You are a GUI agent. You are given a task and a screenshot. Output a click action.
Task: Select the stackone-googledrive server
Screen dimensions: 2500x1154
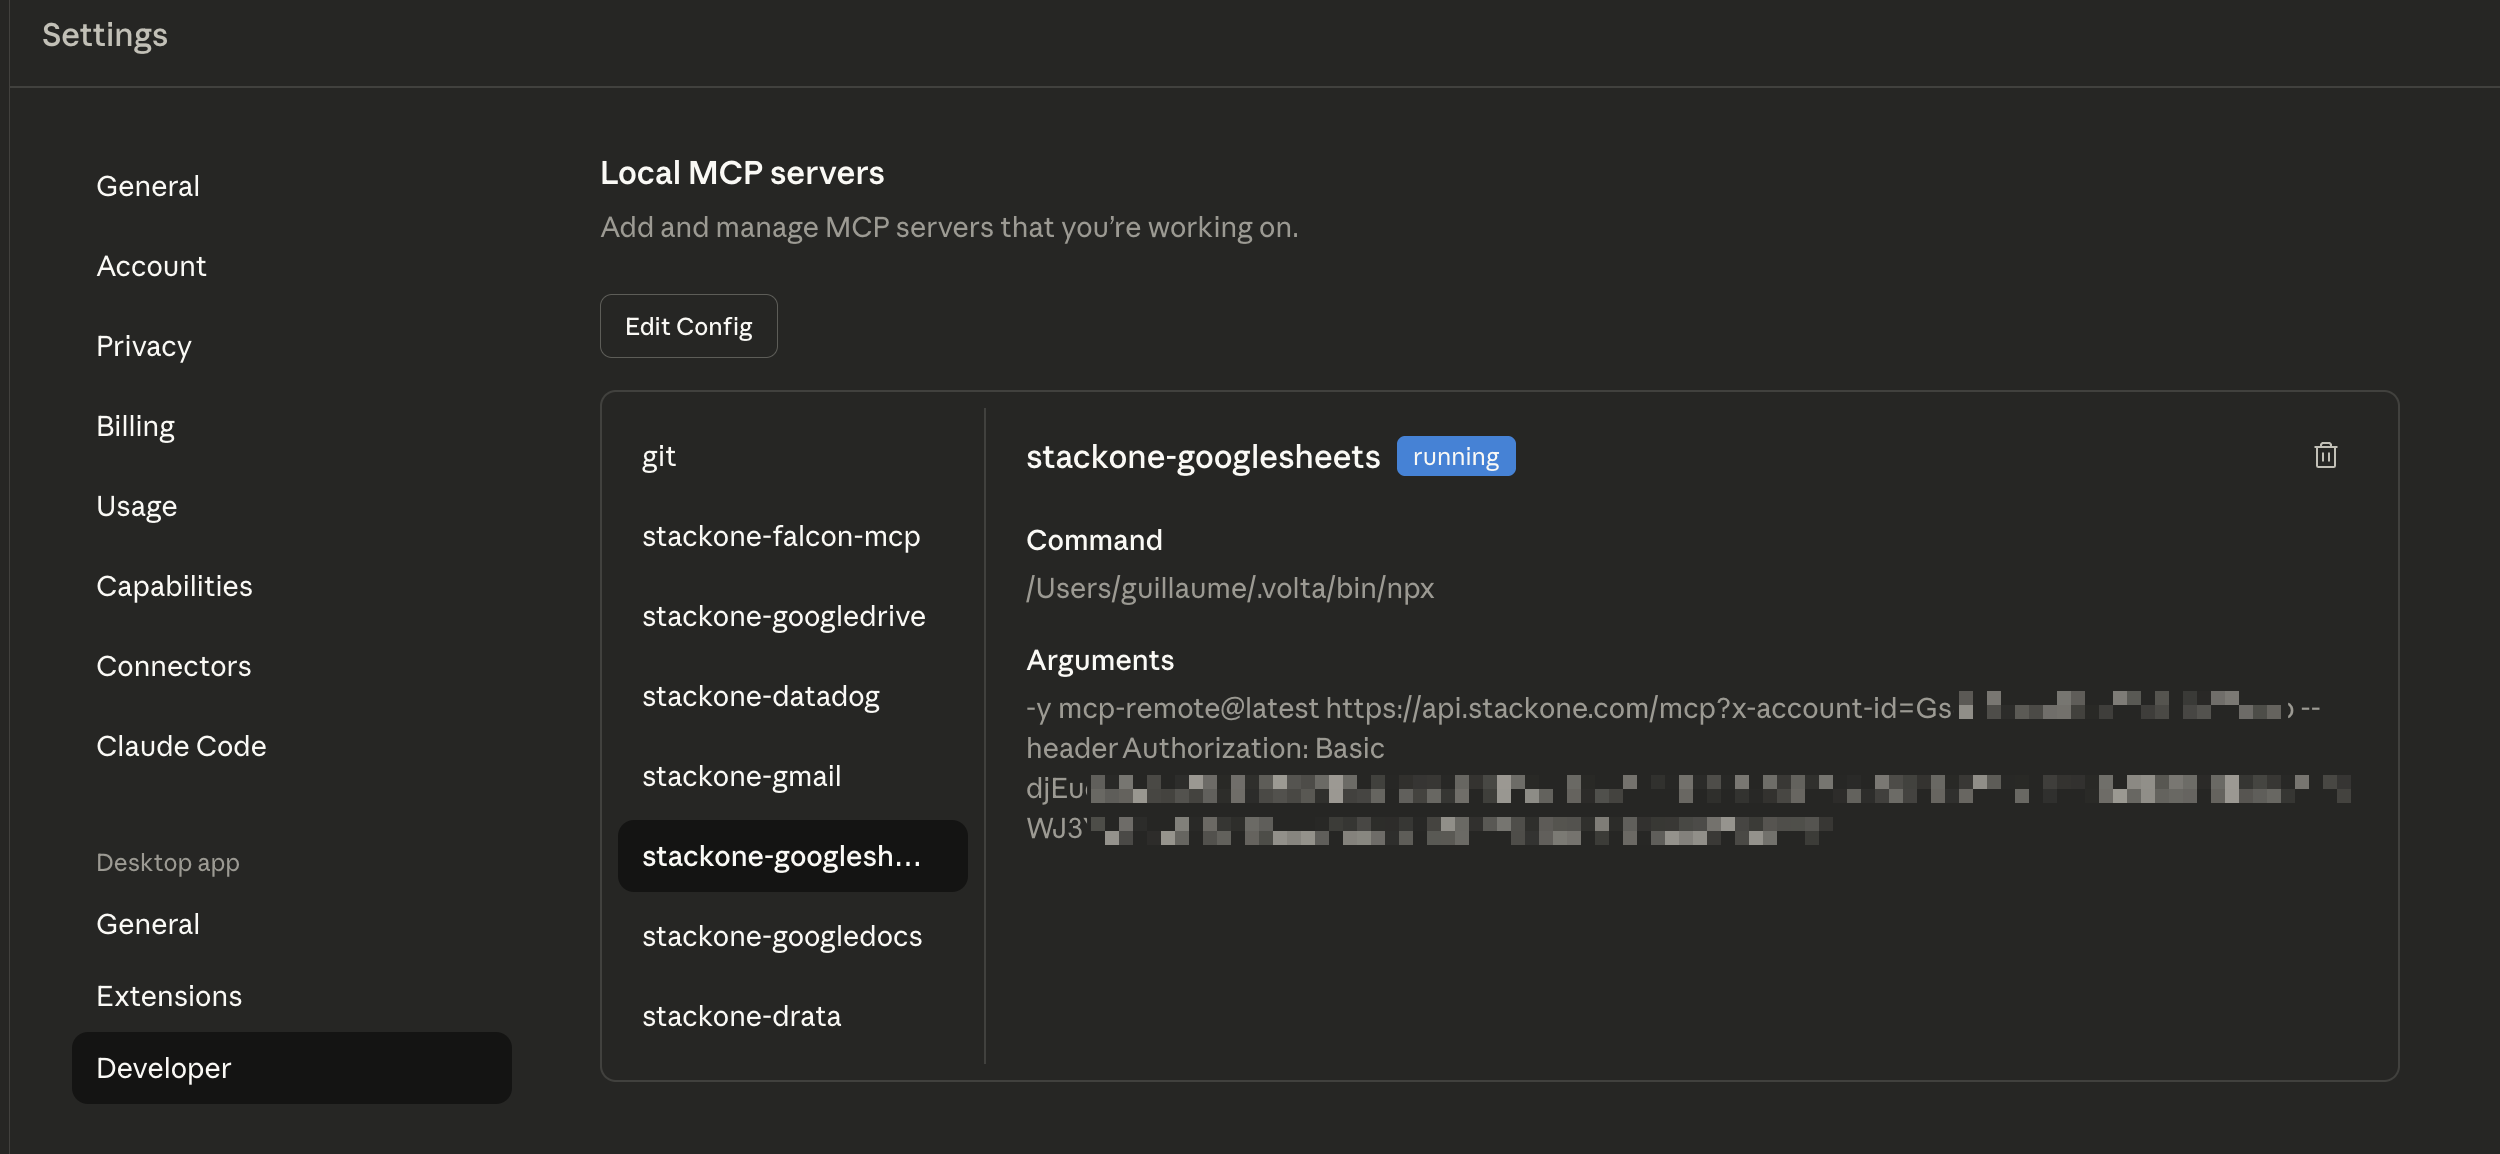[x=784, y=616]
